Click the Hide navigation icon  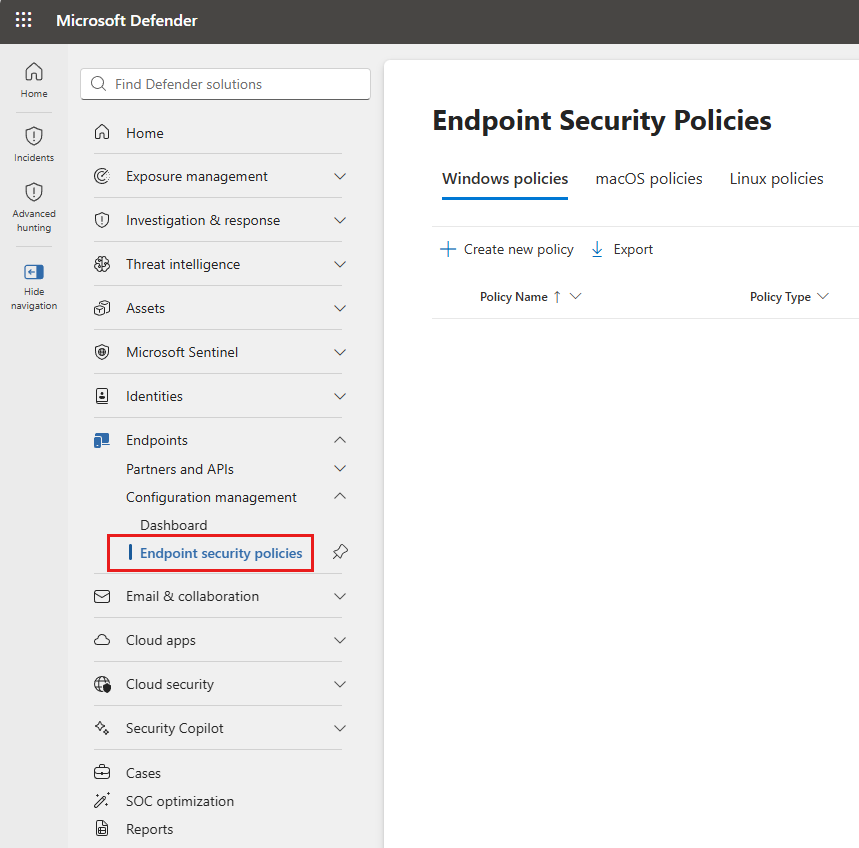34,272
